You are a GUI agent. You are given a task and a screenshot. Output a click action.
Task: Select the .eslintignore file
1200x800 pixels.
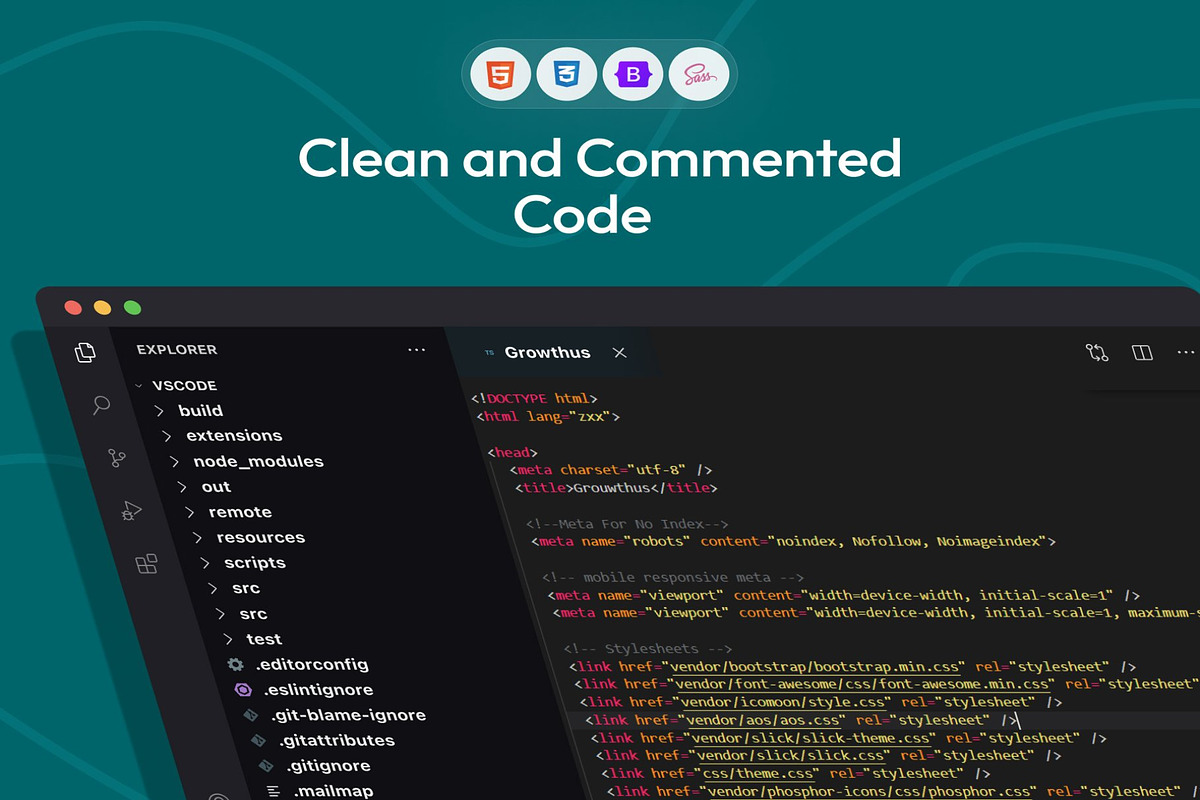pos(318,690)
